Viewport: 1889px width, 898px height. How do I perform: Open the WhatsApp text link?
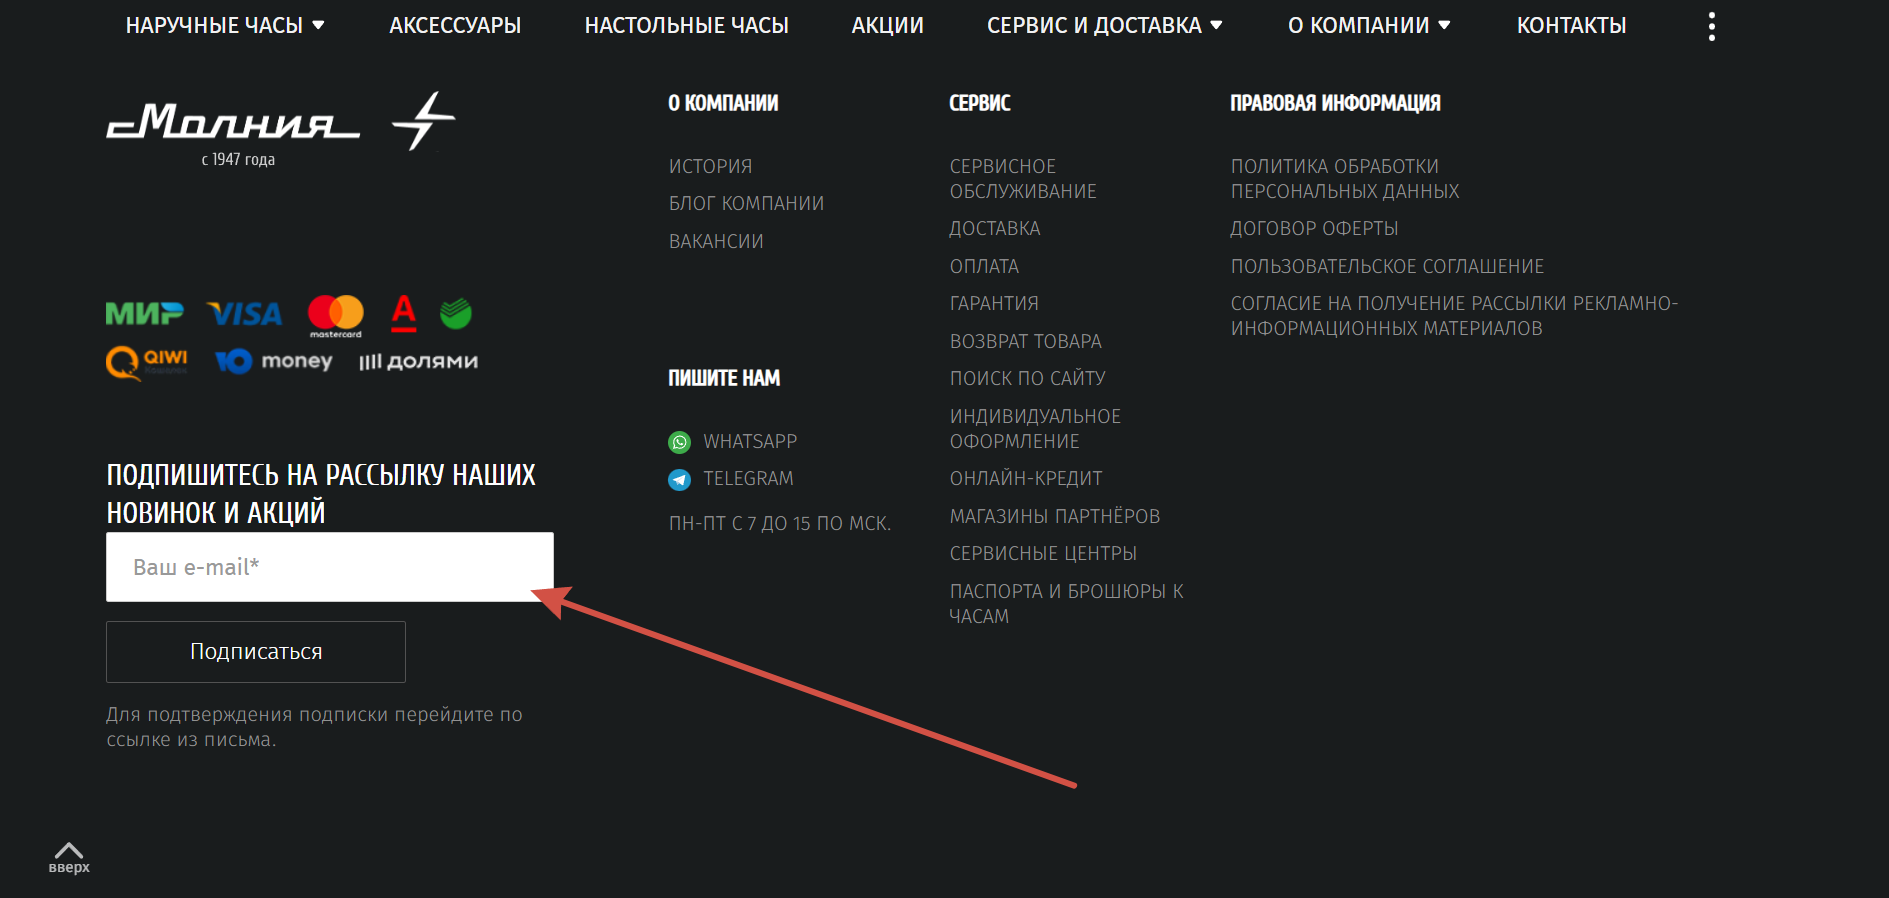(x=750, y=441)
